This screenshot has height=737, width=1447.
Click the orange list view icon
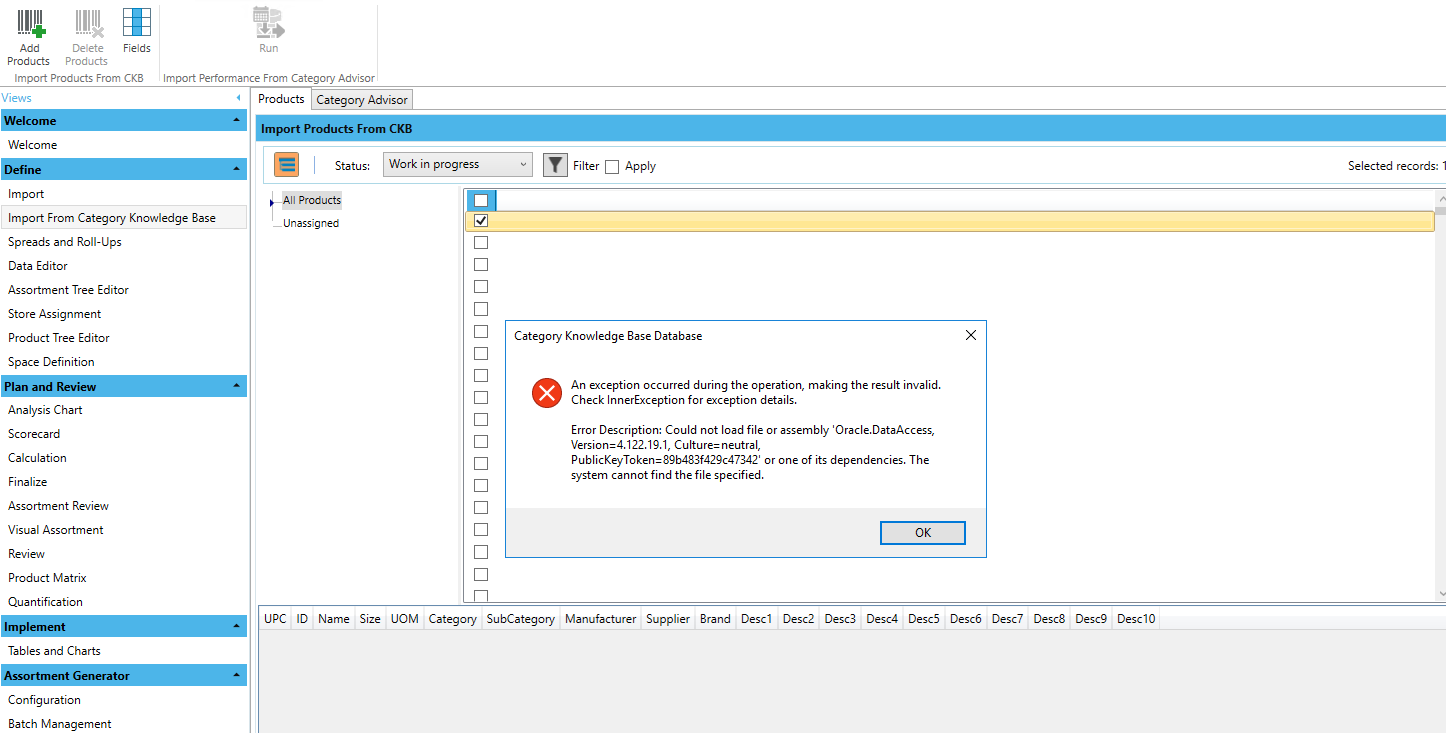[287, 165]
